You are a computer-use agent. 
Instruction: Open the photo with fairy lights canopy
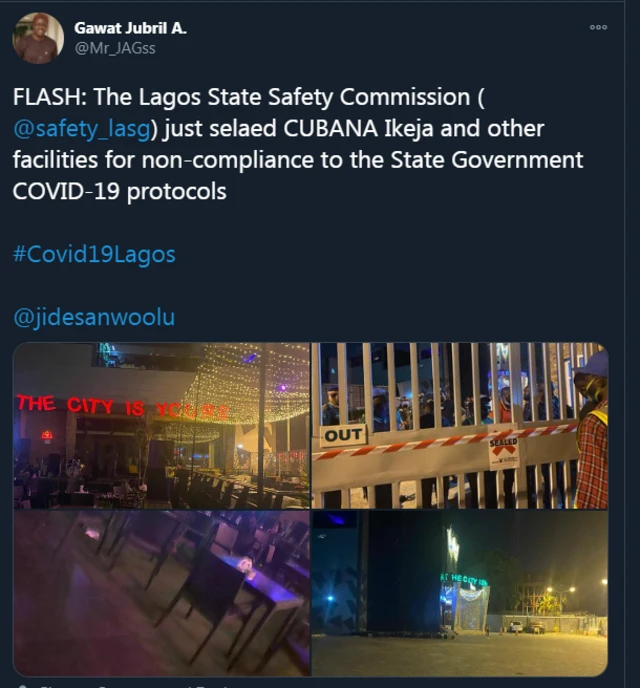tap(161, 425)
